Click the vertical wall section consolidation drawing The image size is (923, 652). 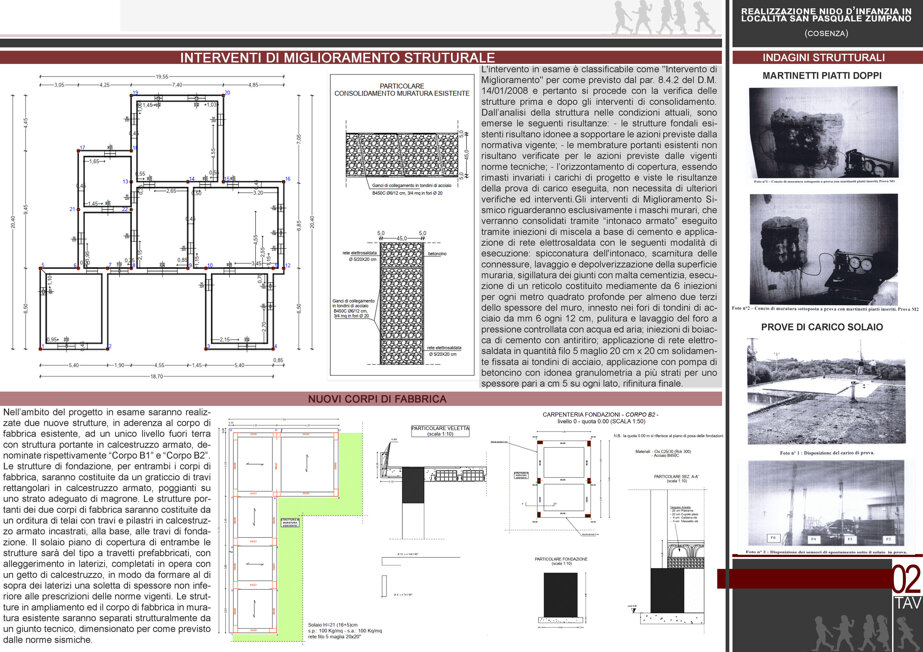click(401, 302)
